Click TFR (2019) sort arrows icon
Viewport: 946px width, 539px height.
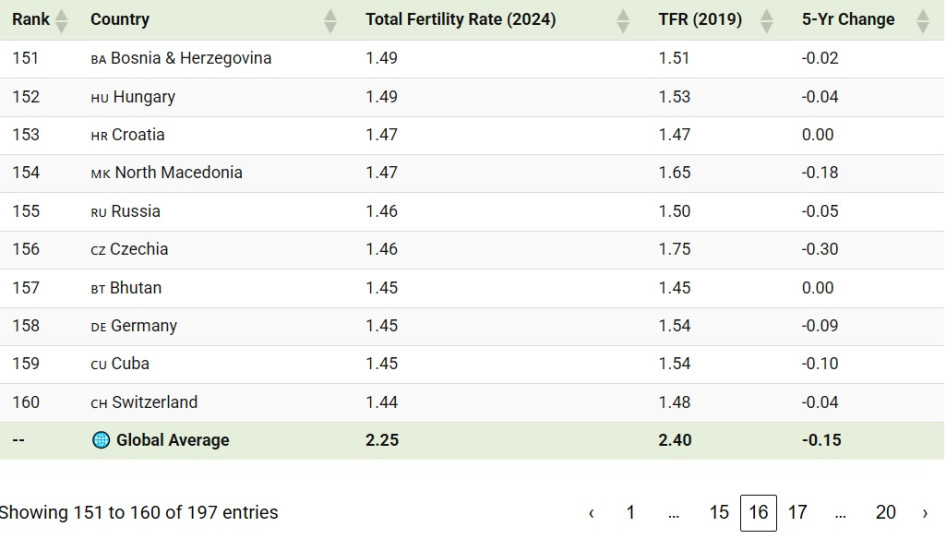coord(767,20)
